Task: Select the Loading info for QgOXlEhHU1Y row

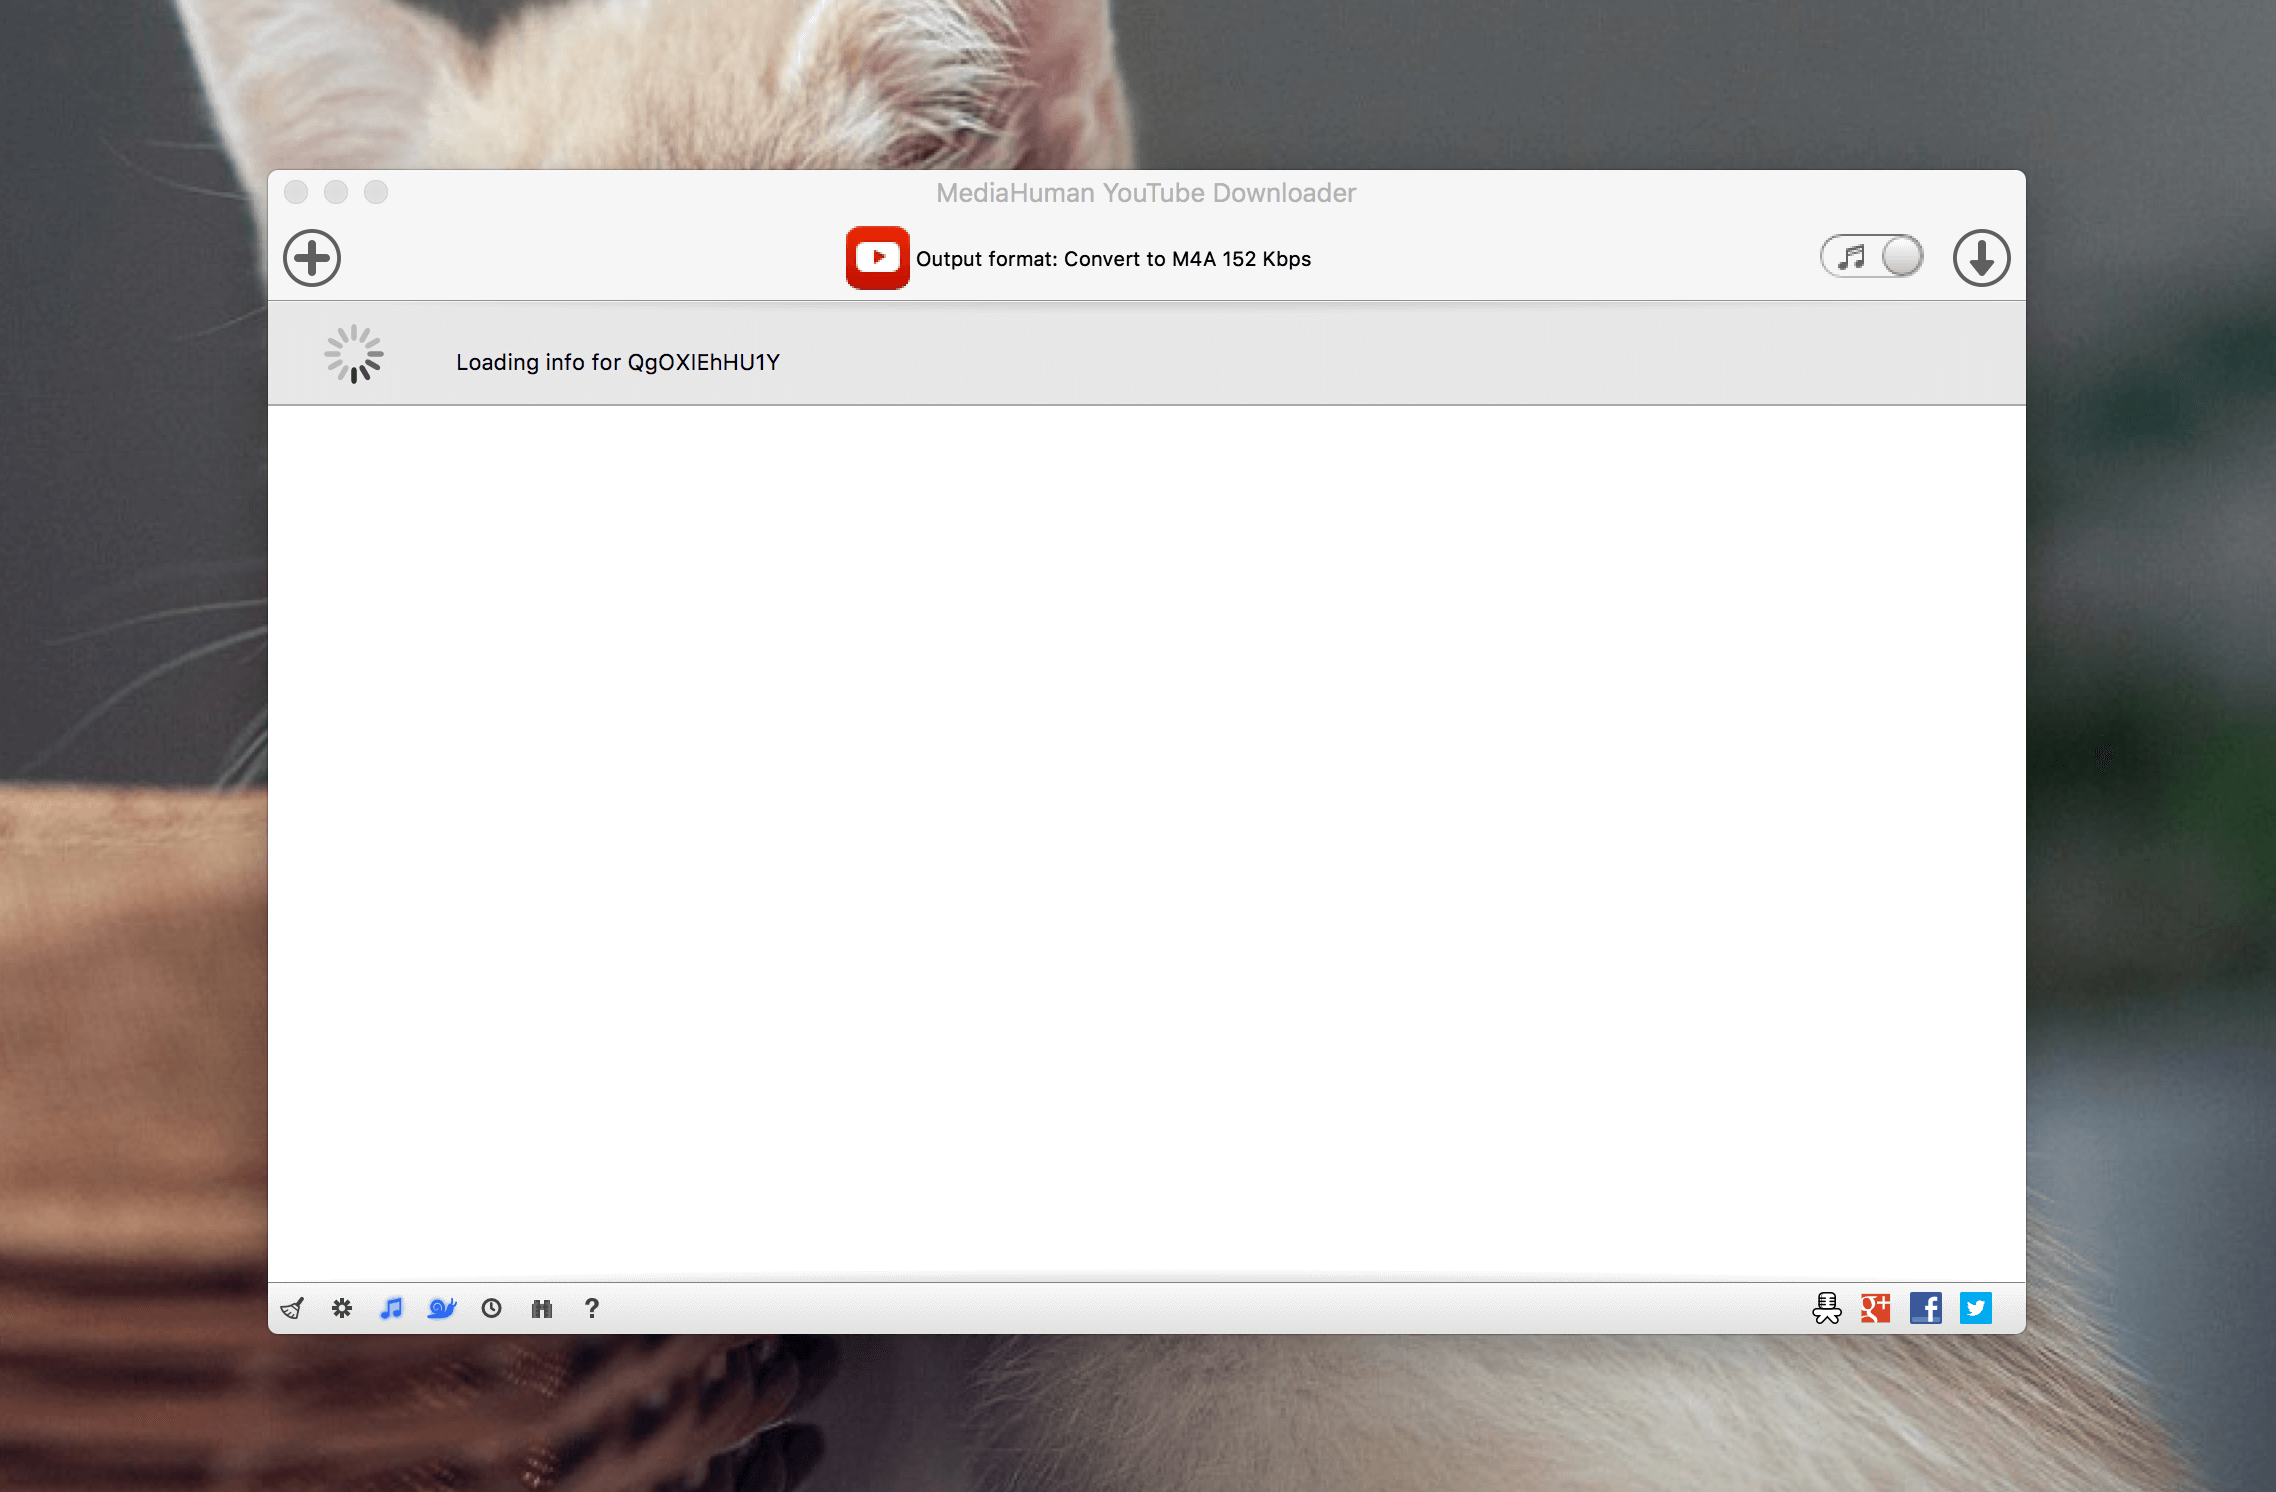Action: click(x=1146, y=354)
